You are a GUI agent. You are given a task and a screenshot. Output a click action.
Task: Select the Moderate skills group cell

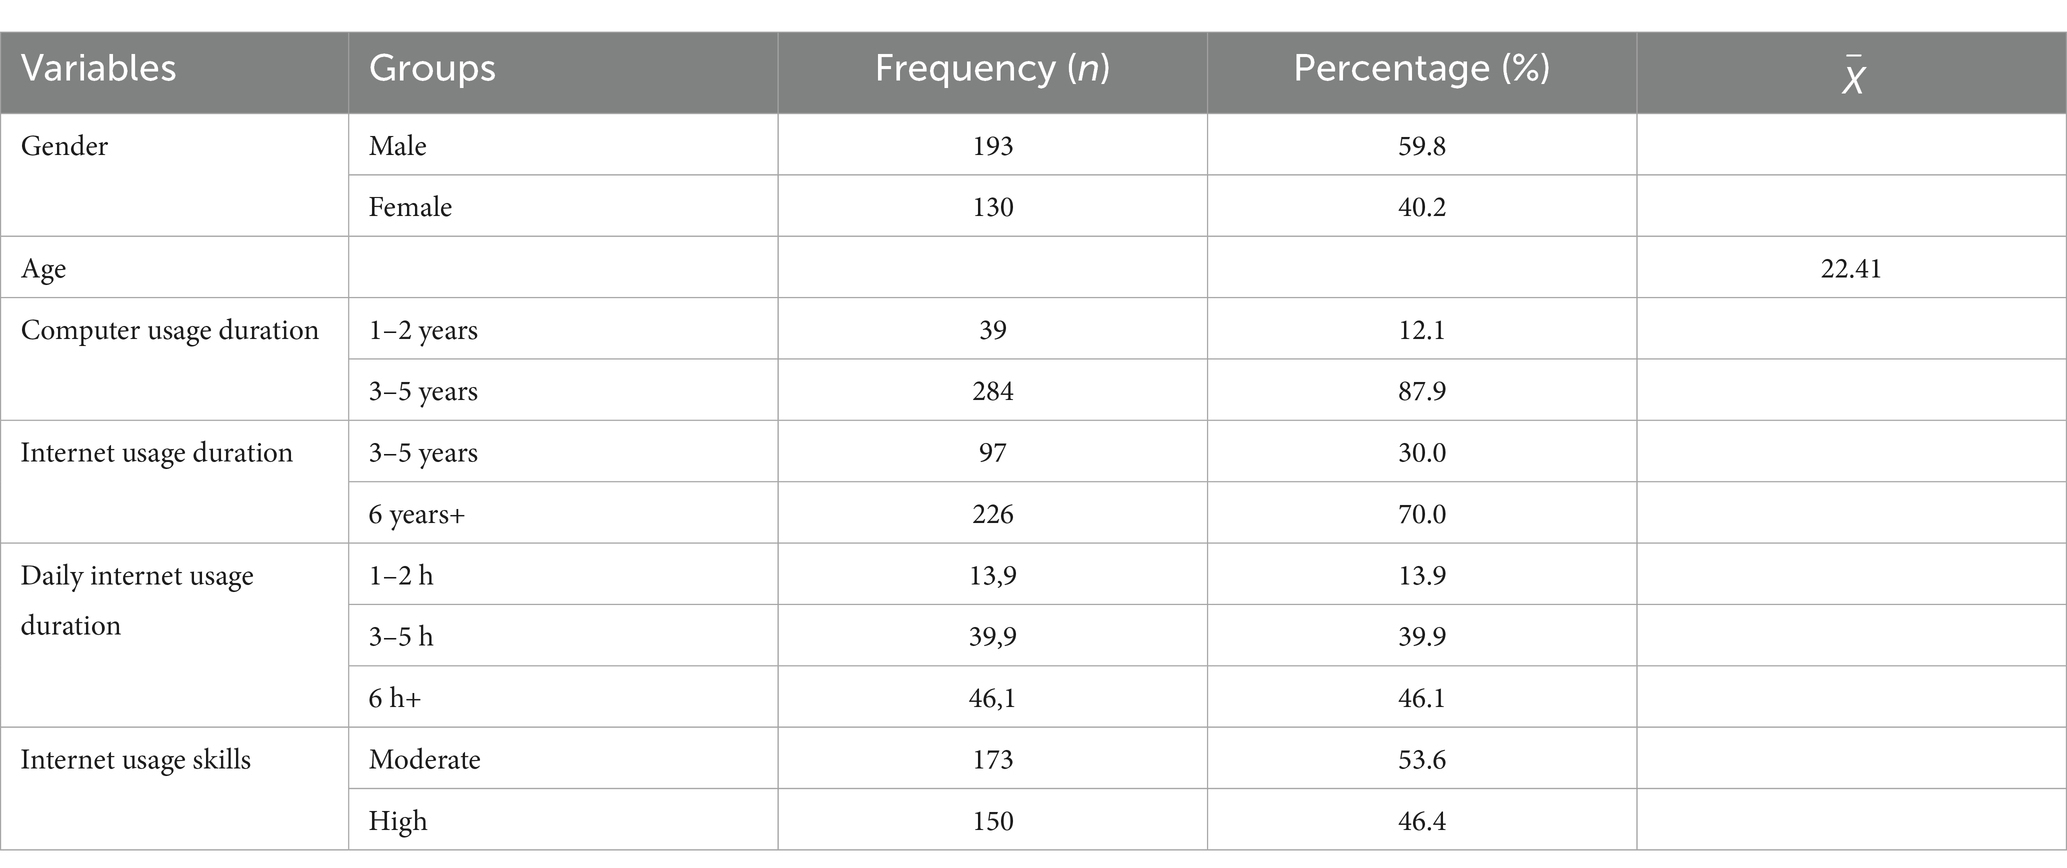[424, 759]
